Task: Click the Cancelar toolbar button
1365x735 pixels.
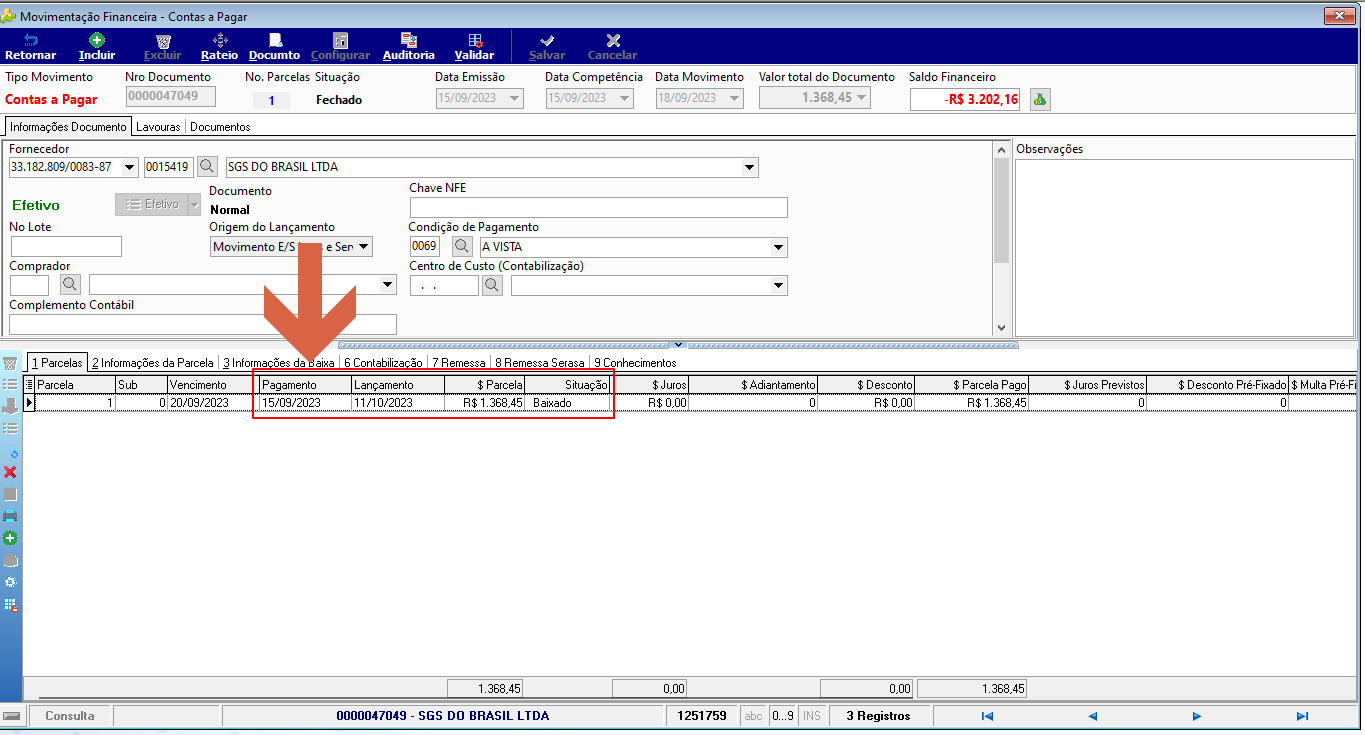Action: [x=612, y=47]
